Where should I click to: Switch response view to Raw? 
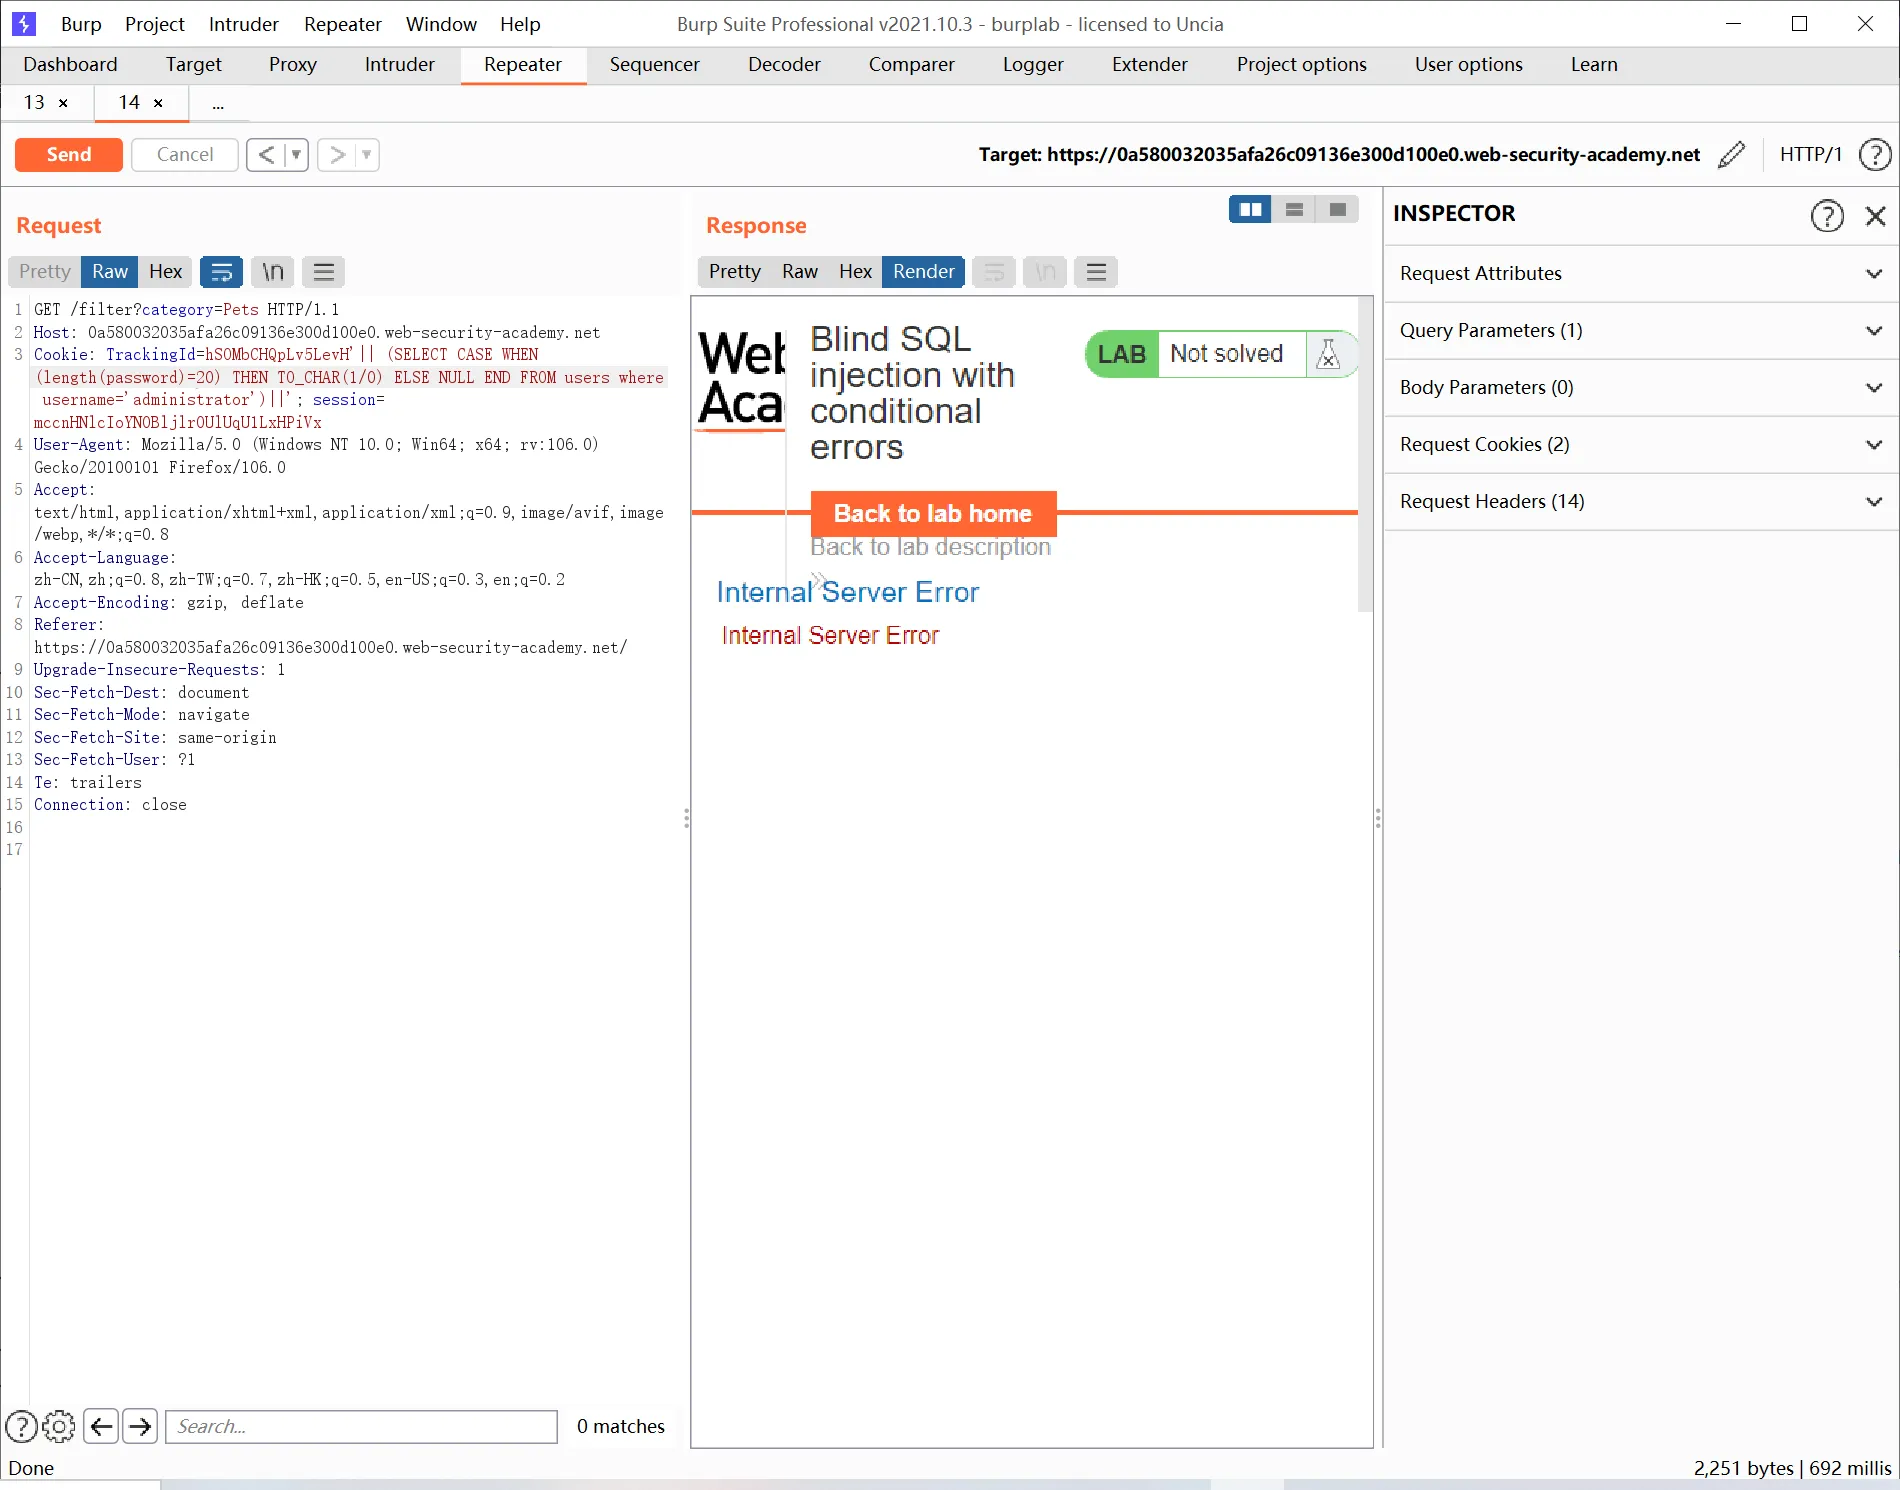[x=800, y=271]
